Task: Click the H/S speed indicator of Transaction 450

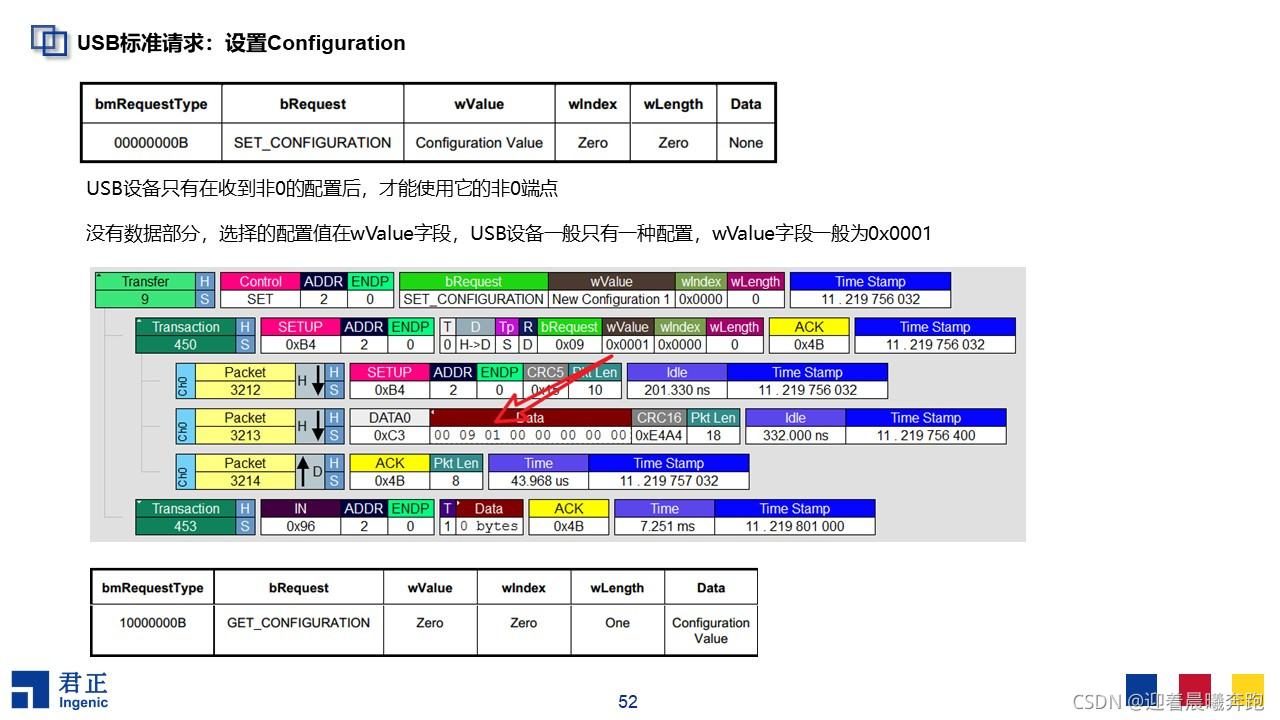Action: pyautogui.click(x=245, y=336)
